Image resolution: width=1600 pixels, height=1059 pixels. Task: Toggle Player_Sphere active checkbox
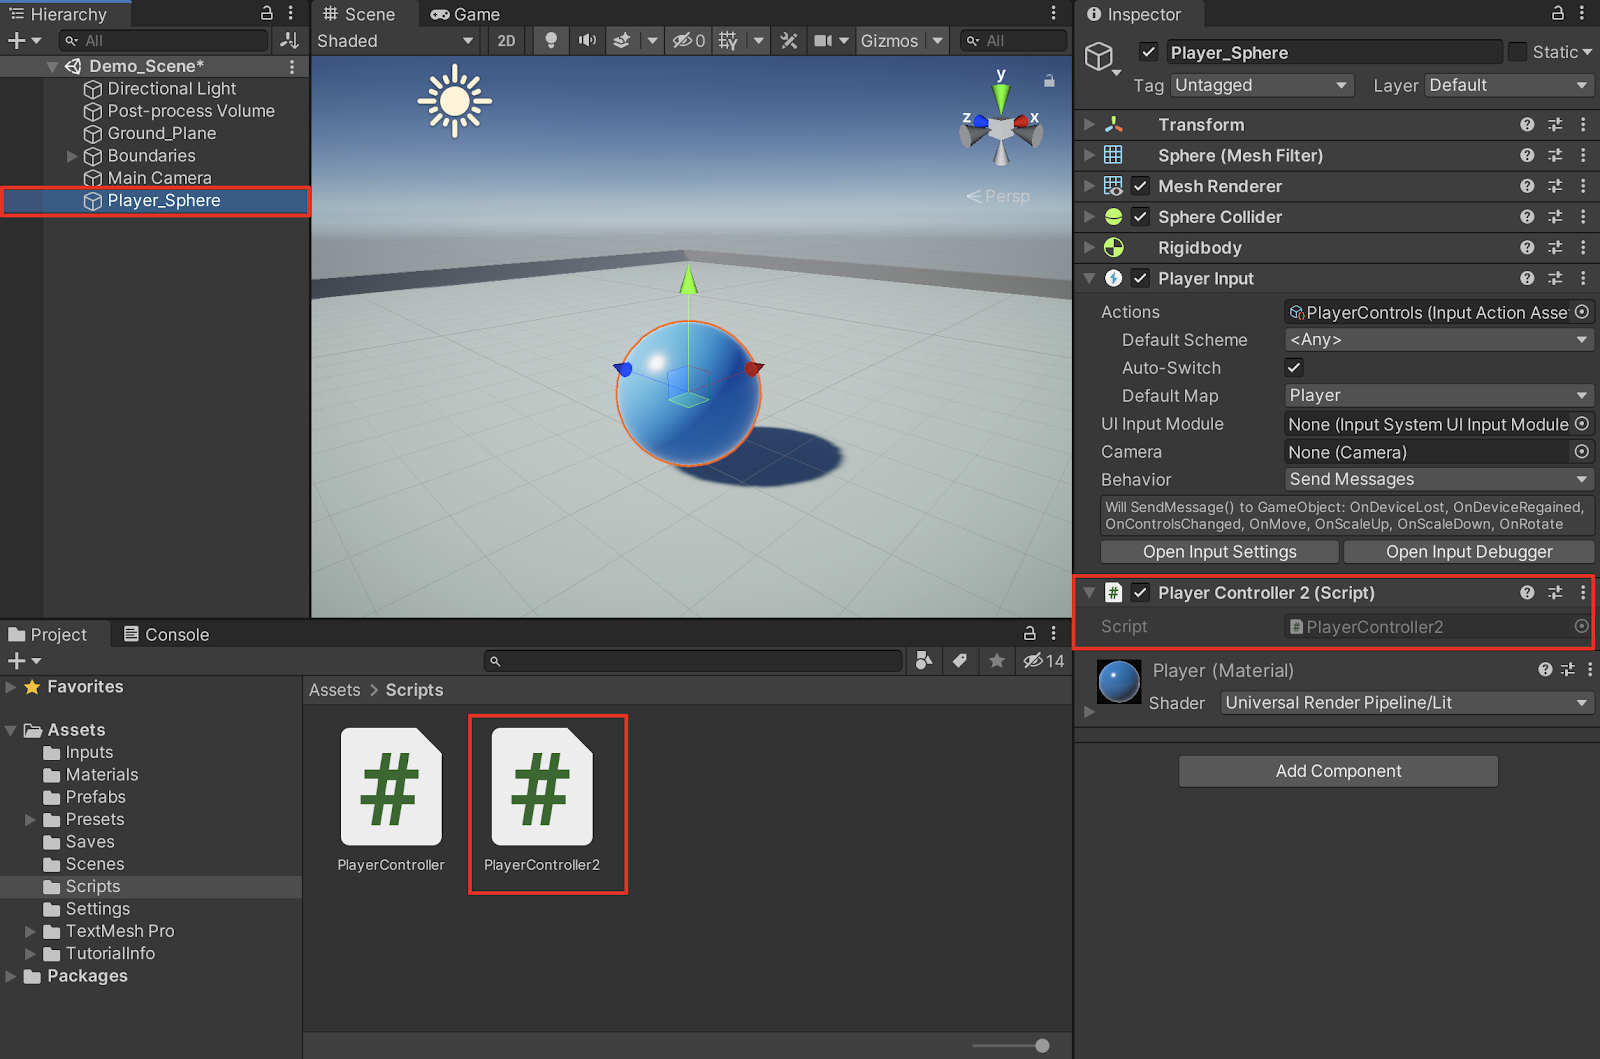(x=1149, y=52)
